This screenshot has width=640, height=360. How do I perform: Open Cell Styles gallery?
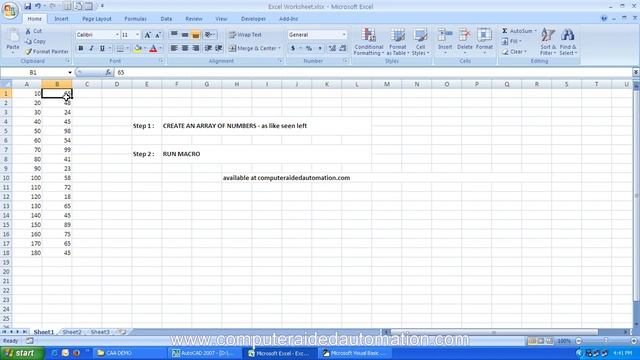point(420,42)
